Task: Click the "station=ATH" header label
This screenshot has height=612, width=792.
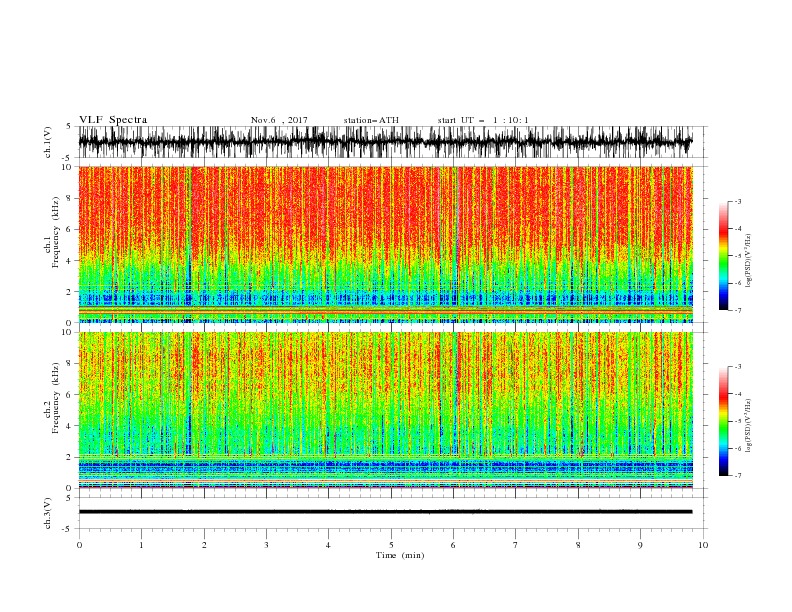Action: [371, 120]
